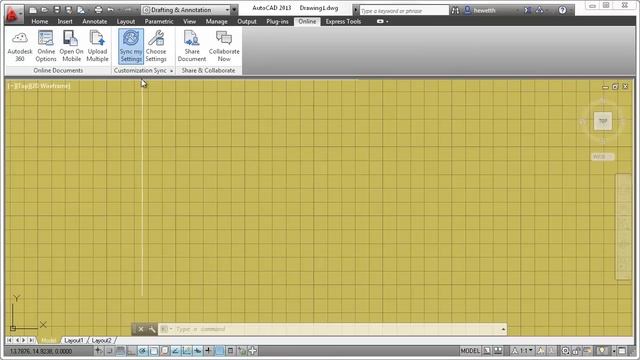This screenshot has width=640, height=360.
Task: Open the Annotate ribbon tab
Action: [95, 21]
